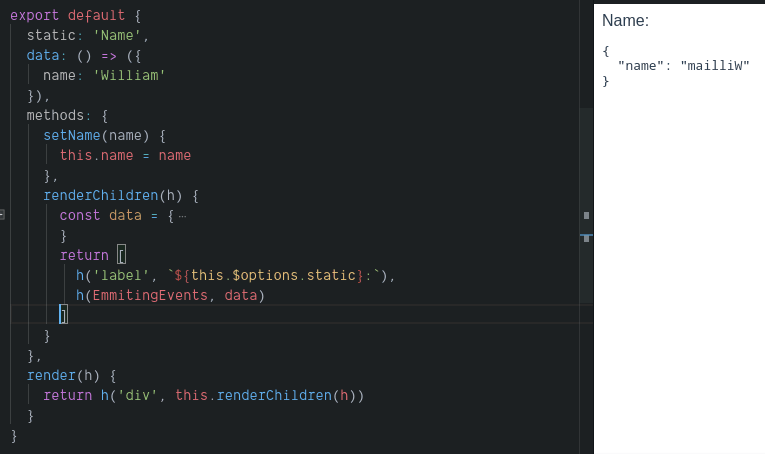Image resolution: width=765 pixels, height=454 pixels.
Task: Click the methods: { line
Action: (x=67, y=116)
